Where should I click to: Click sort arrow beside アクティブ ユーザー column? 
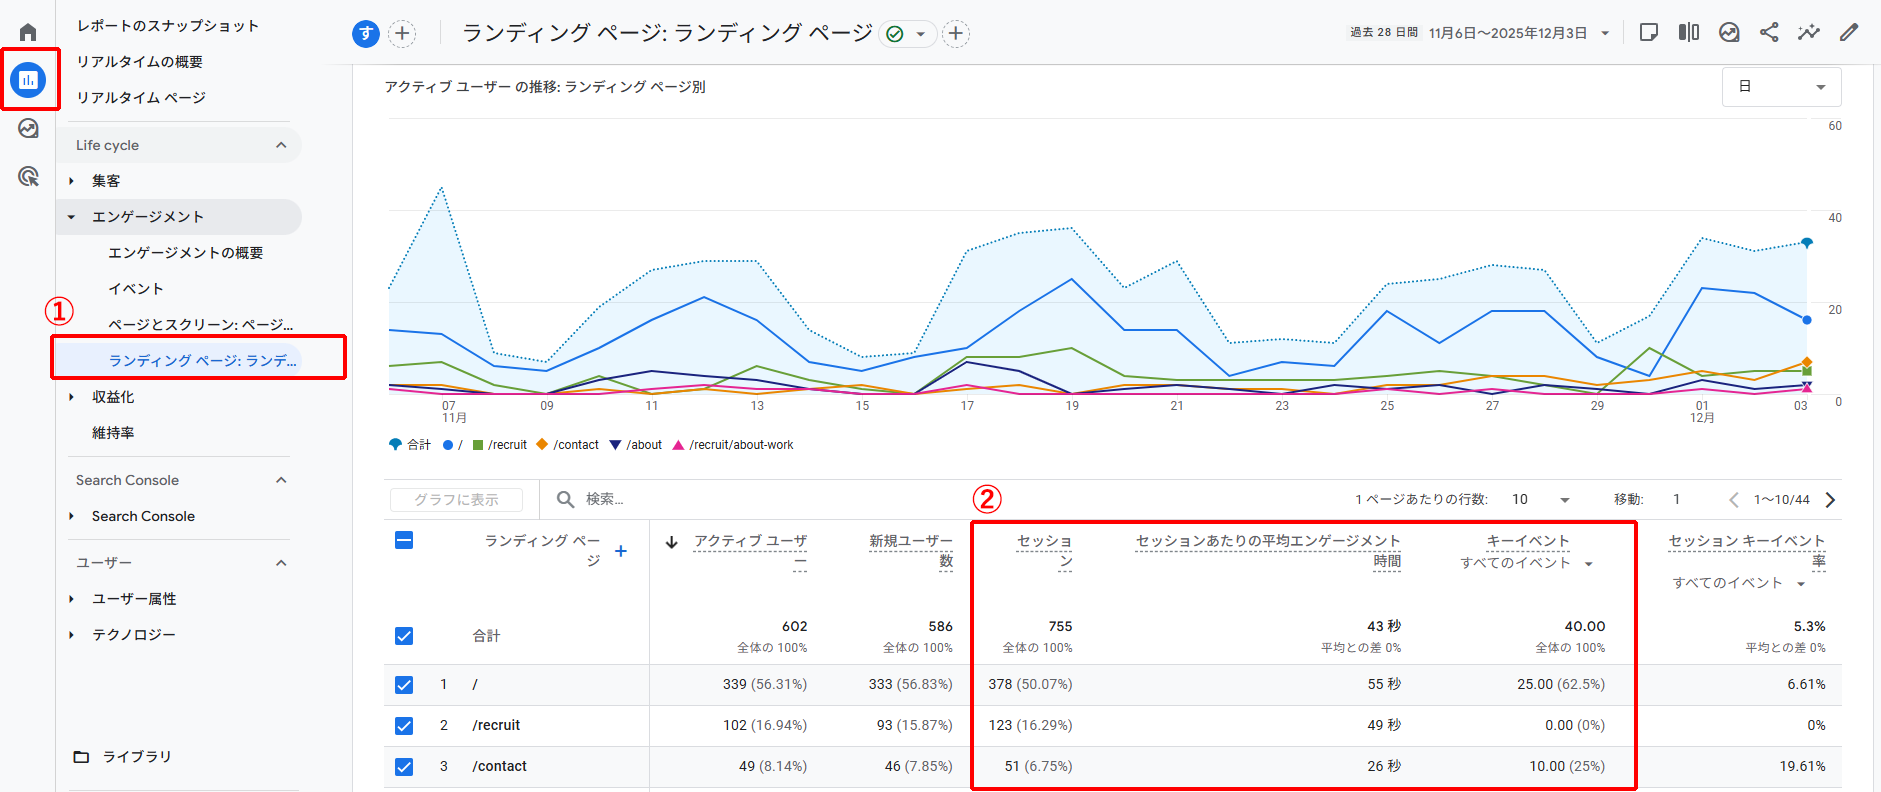(672, 542)
